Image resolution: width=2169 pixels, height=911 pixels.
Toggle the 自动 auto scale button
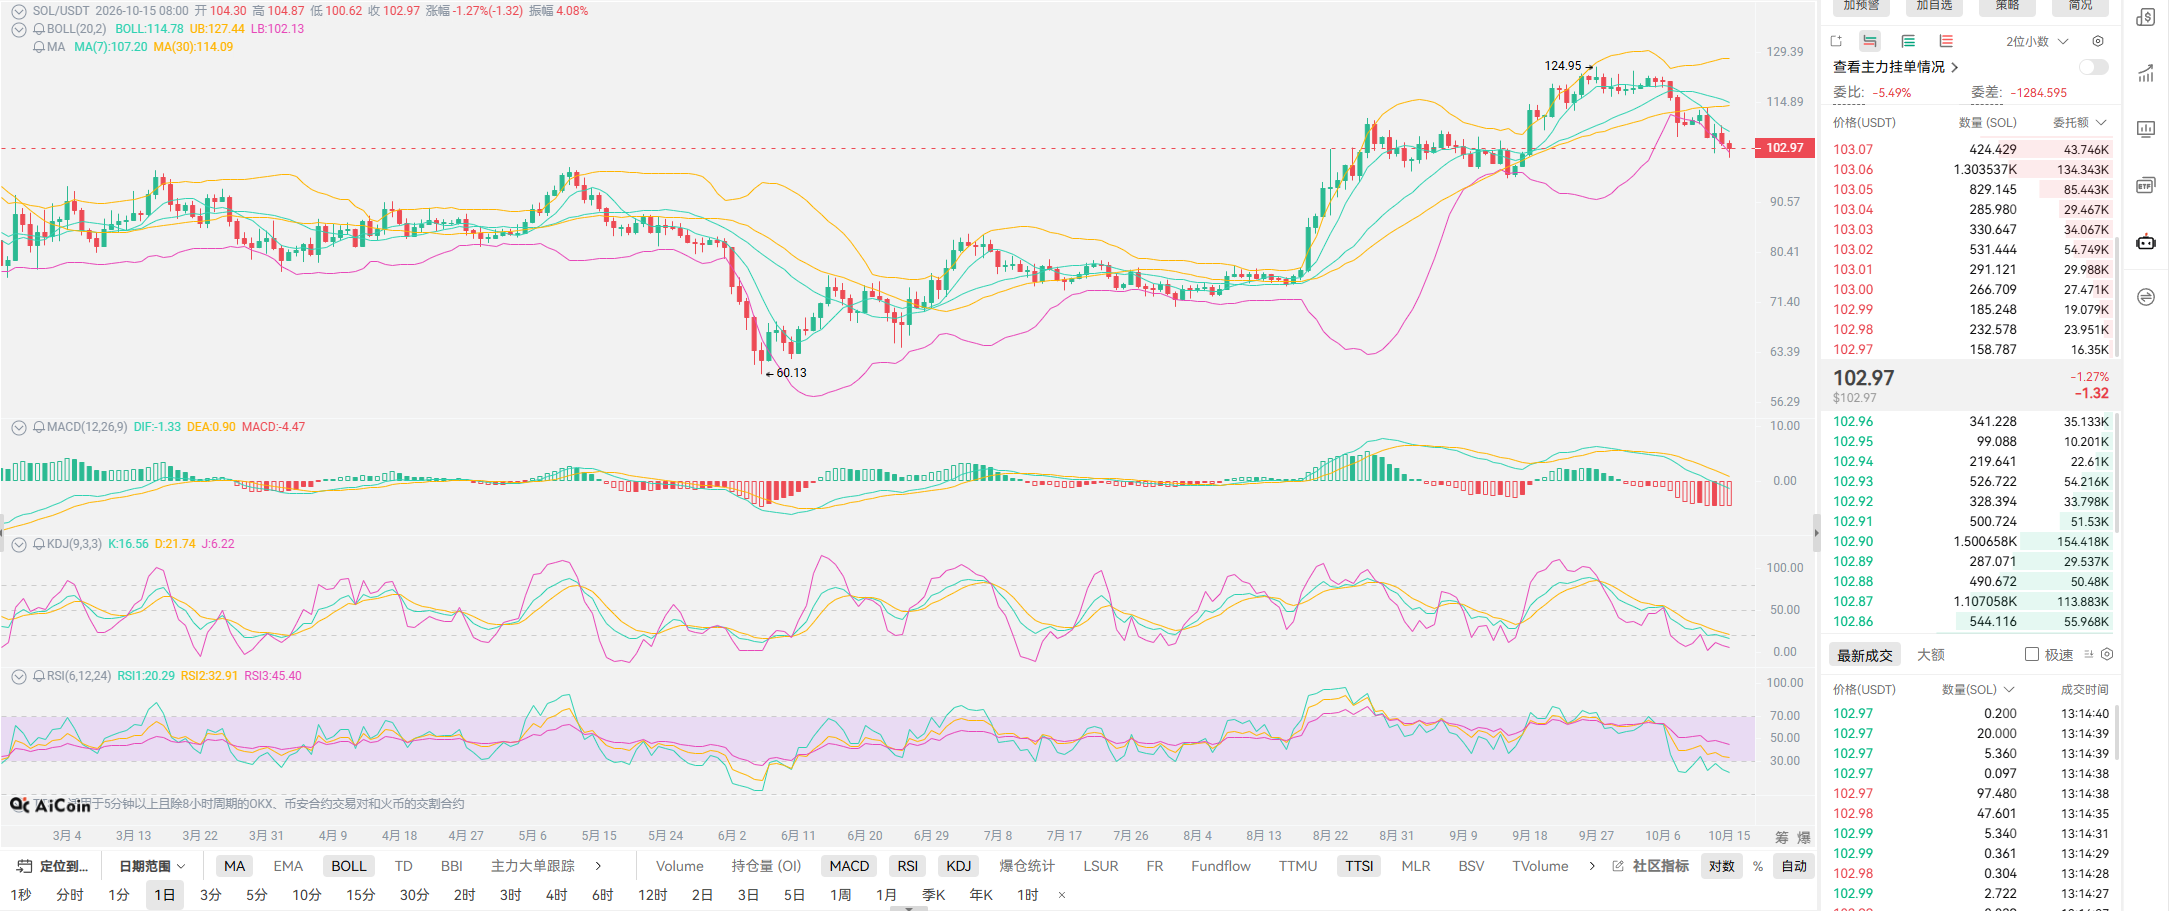click(1794, 866)
